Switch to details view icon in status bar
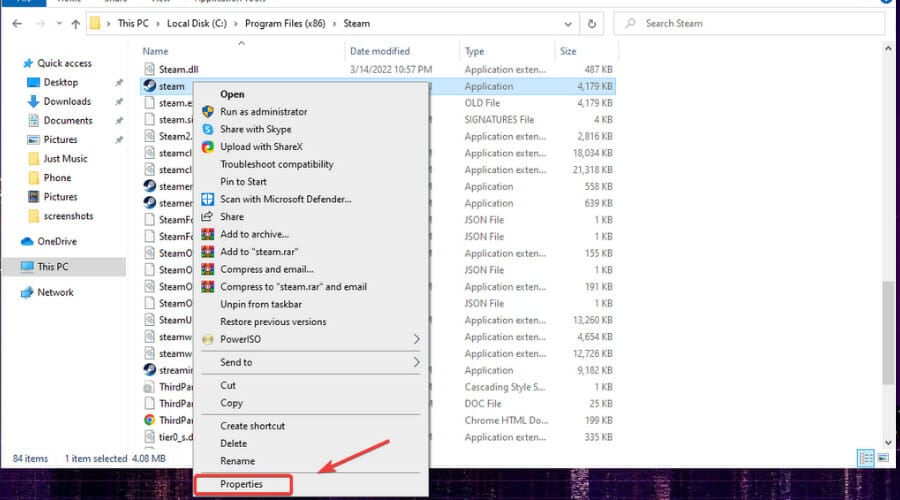Viewport: 900px width, 500px height. (x=866, y=458)
